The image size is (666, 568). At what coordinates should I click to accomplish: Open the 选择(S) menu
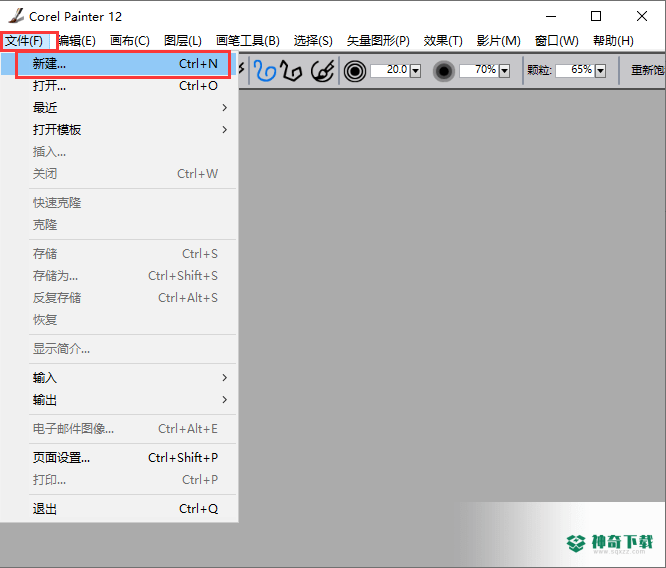(313, 41)
